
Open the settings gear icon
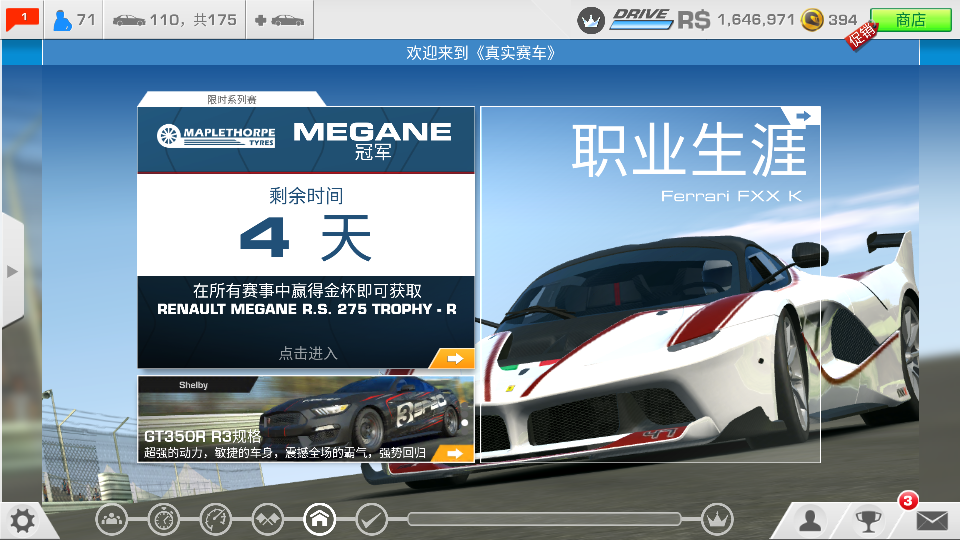click(23, 521)
